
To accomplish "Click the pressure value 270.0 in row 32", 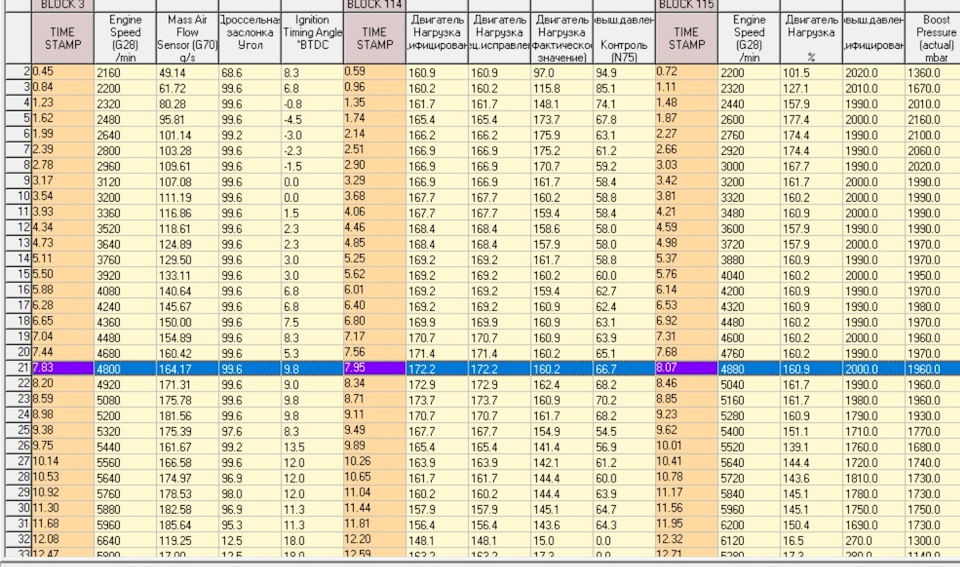I will pyautogui.click(x=873, y=540).
